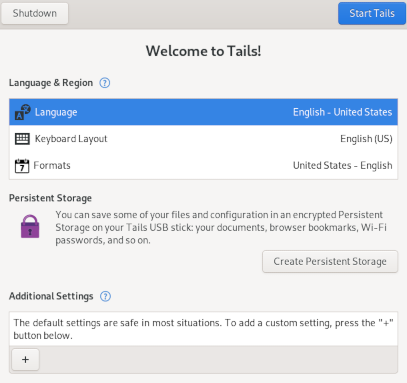Open the Keyboard Layout row
407x383 pixels.
click(203, 139)
